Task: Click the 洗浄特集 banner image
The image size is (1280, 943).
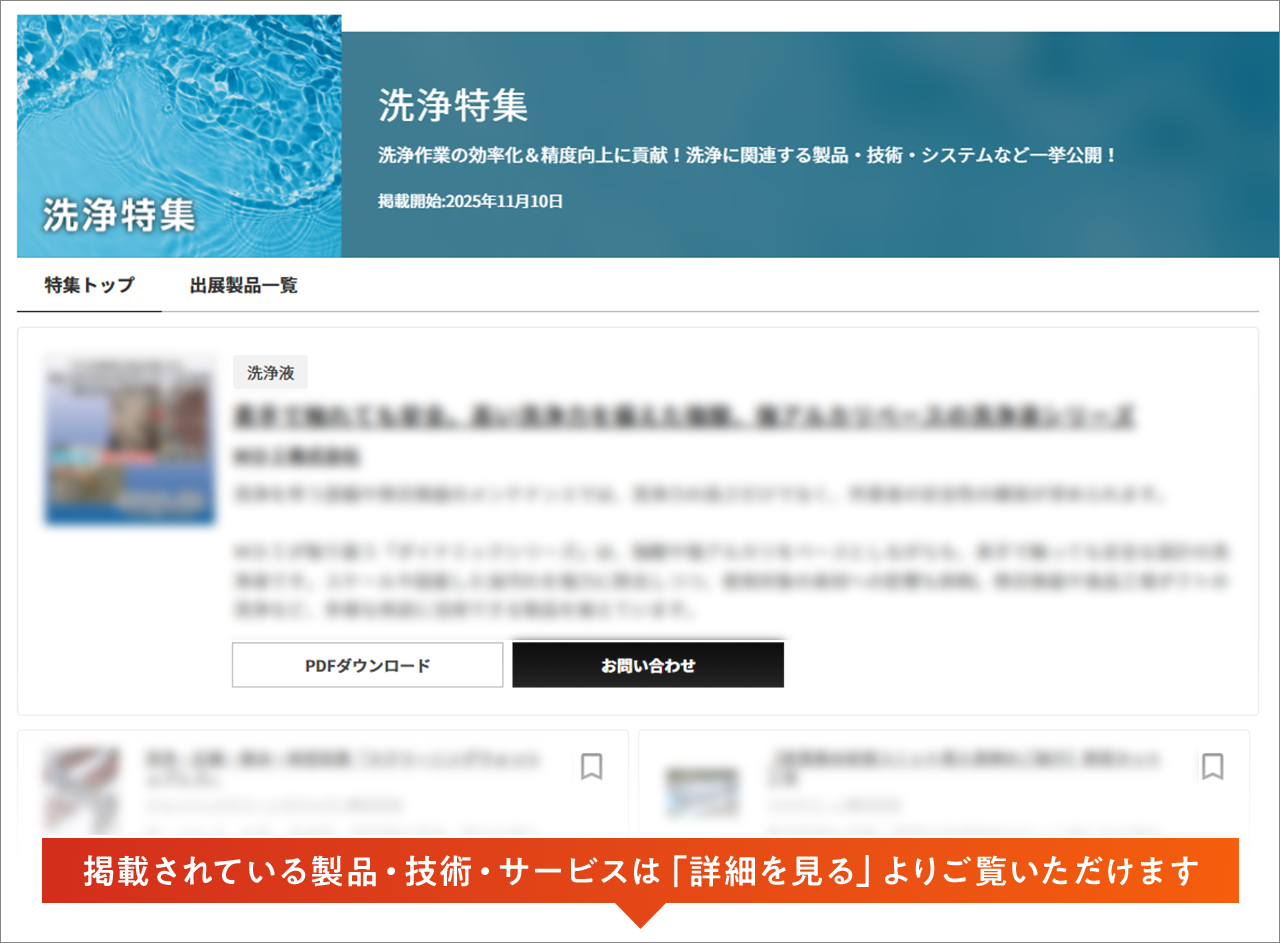Action: 178,136
